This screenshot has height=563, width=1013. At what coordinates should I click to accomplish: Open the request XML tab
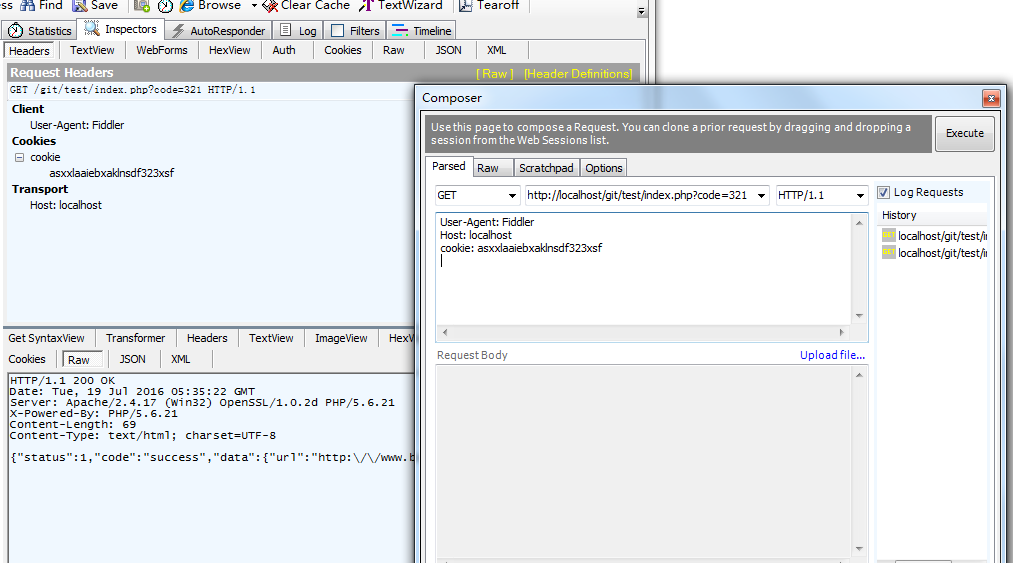[x=496, y=50]
